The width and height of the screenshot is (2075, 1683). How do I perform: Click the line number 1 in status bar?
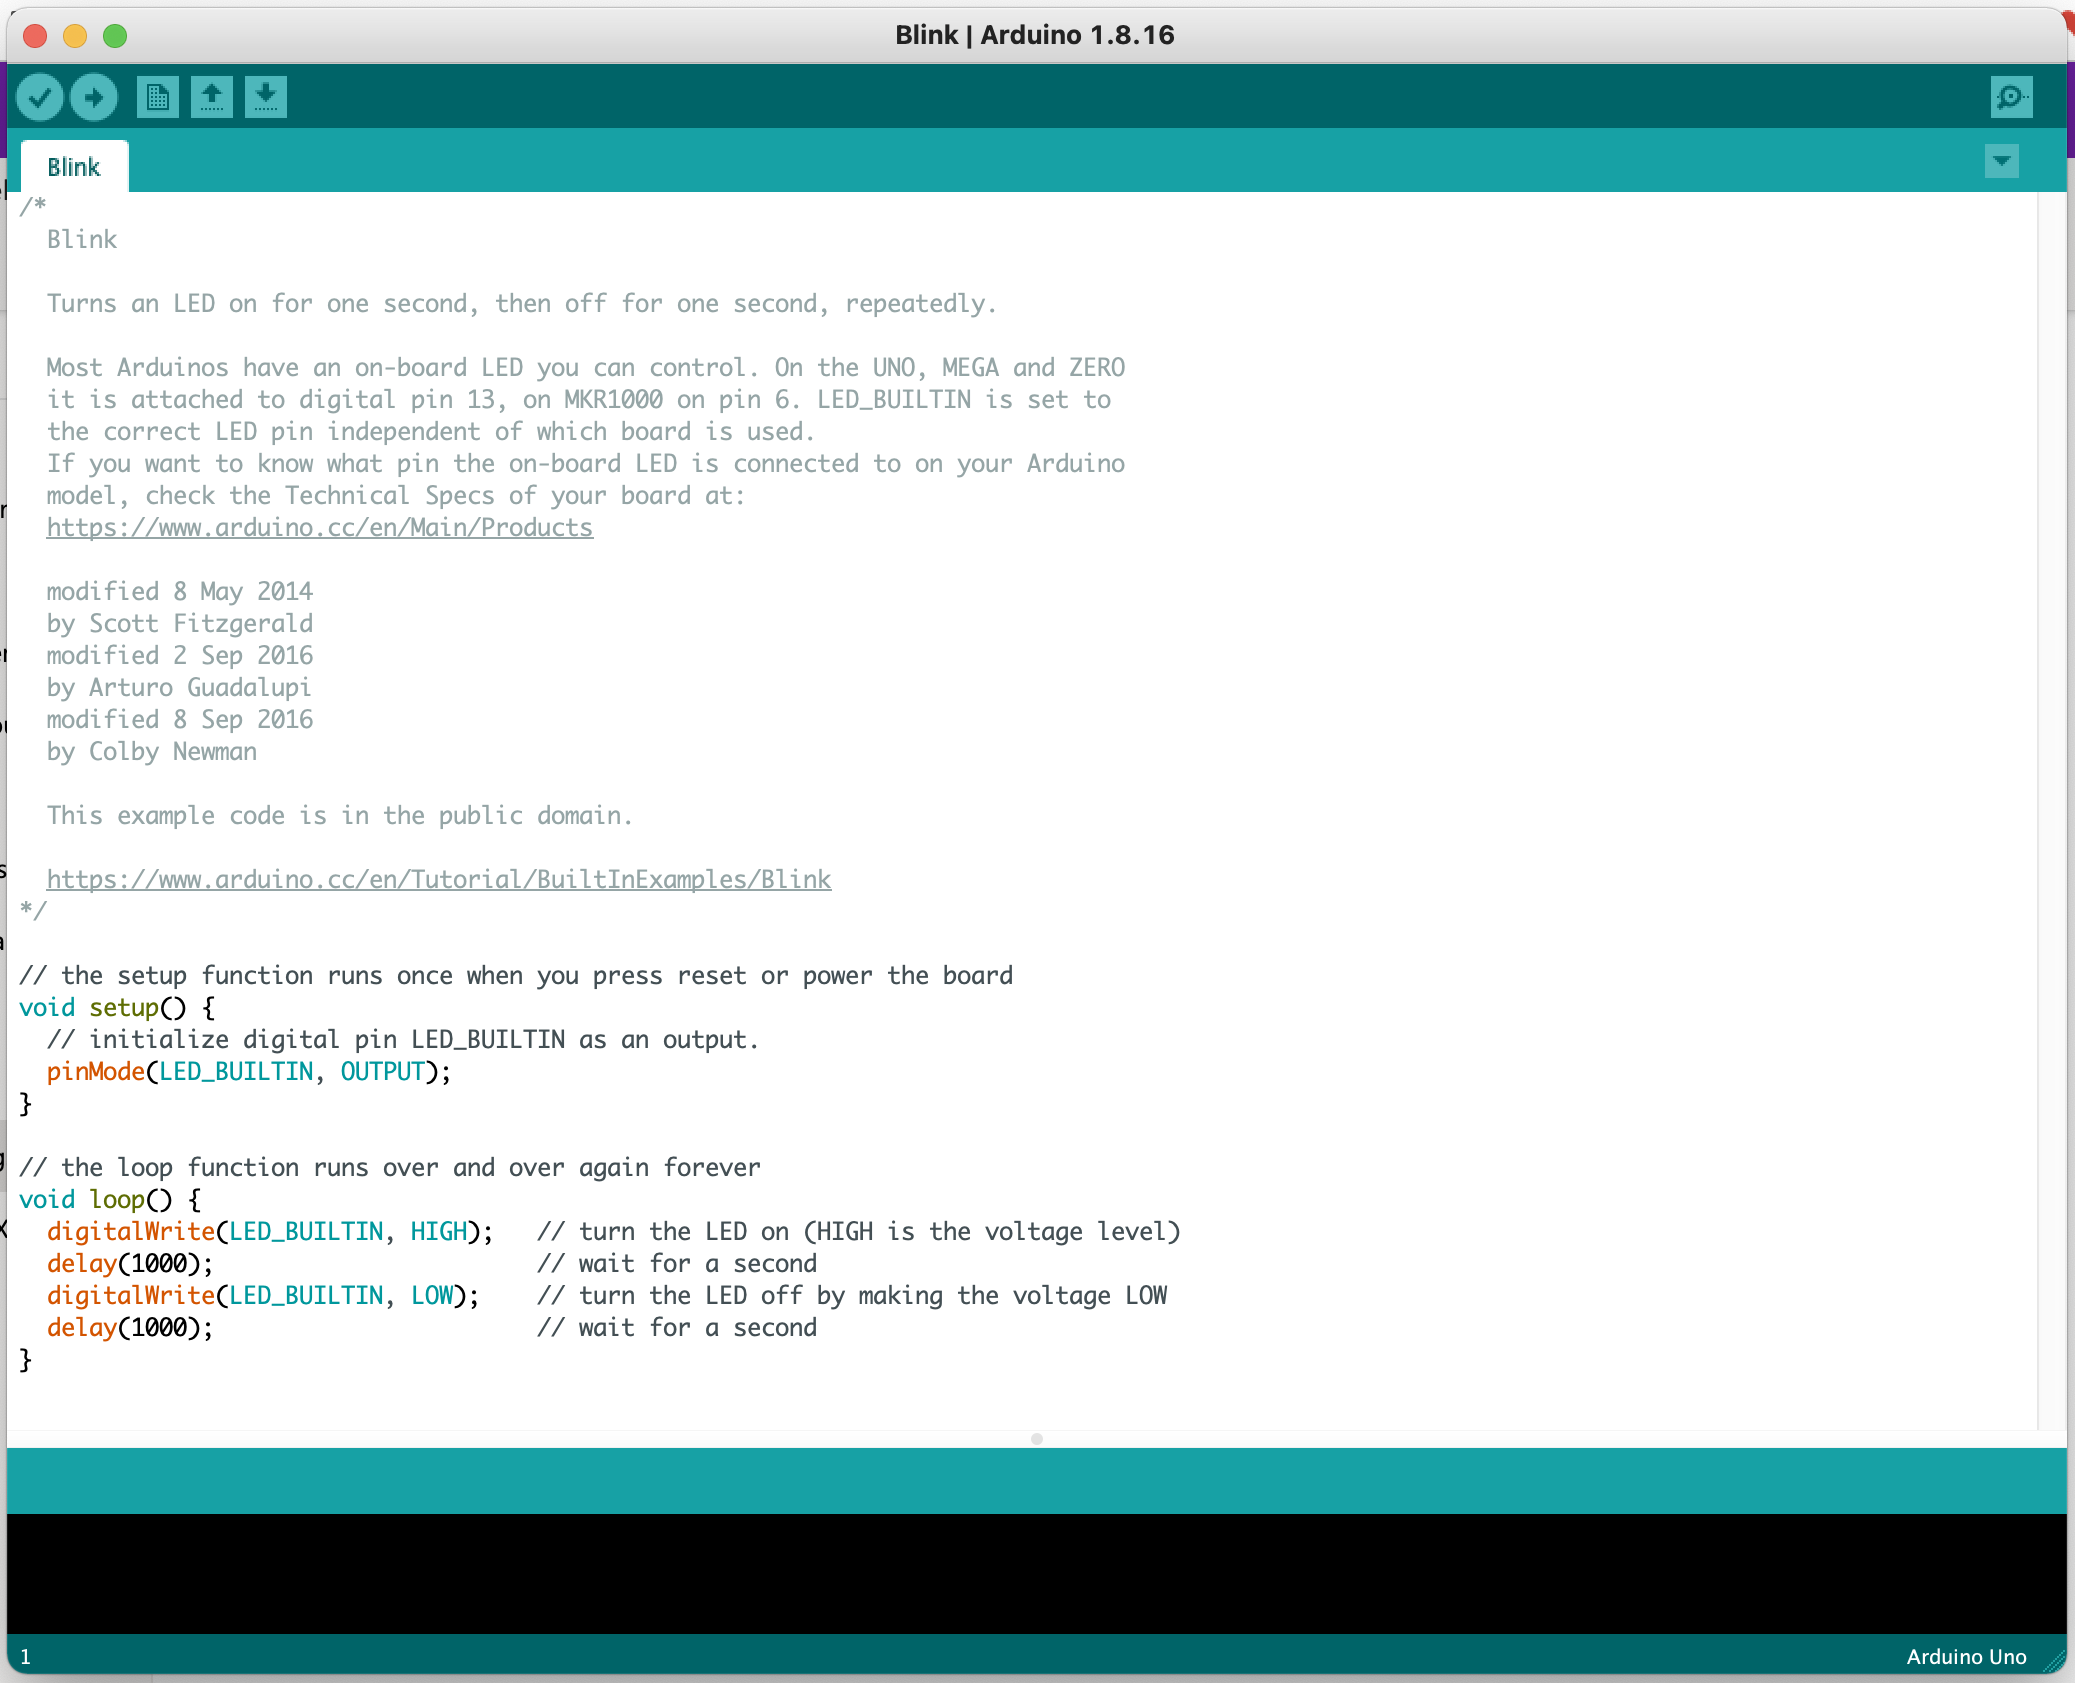pos(26,1657)
